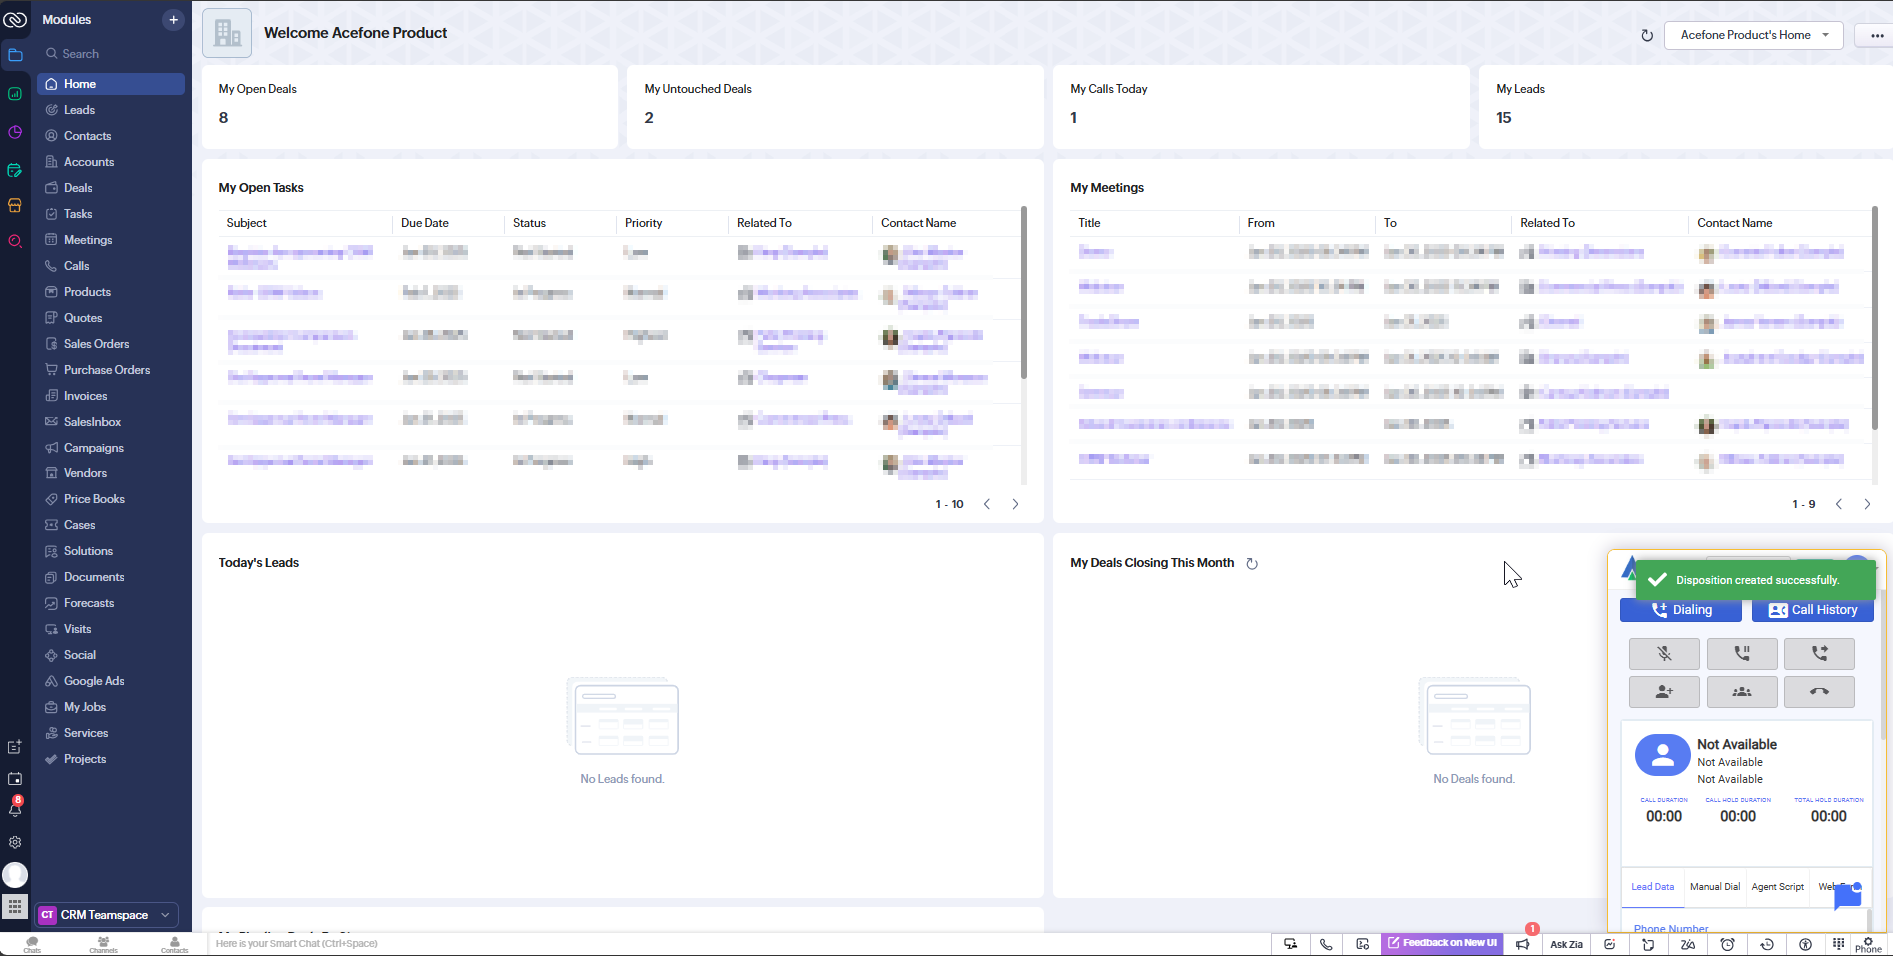
Task: Expand the CRM Teamspace switcher
Action: tap(107, 915)
